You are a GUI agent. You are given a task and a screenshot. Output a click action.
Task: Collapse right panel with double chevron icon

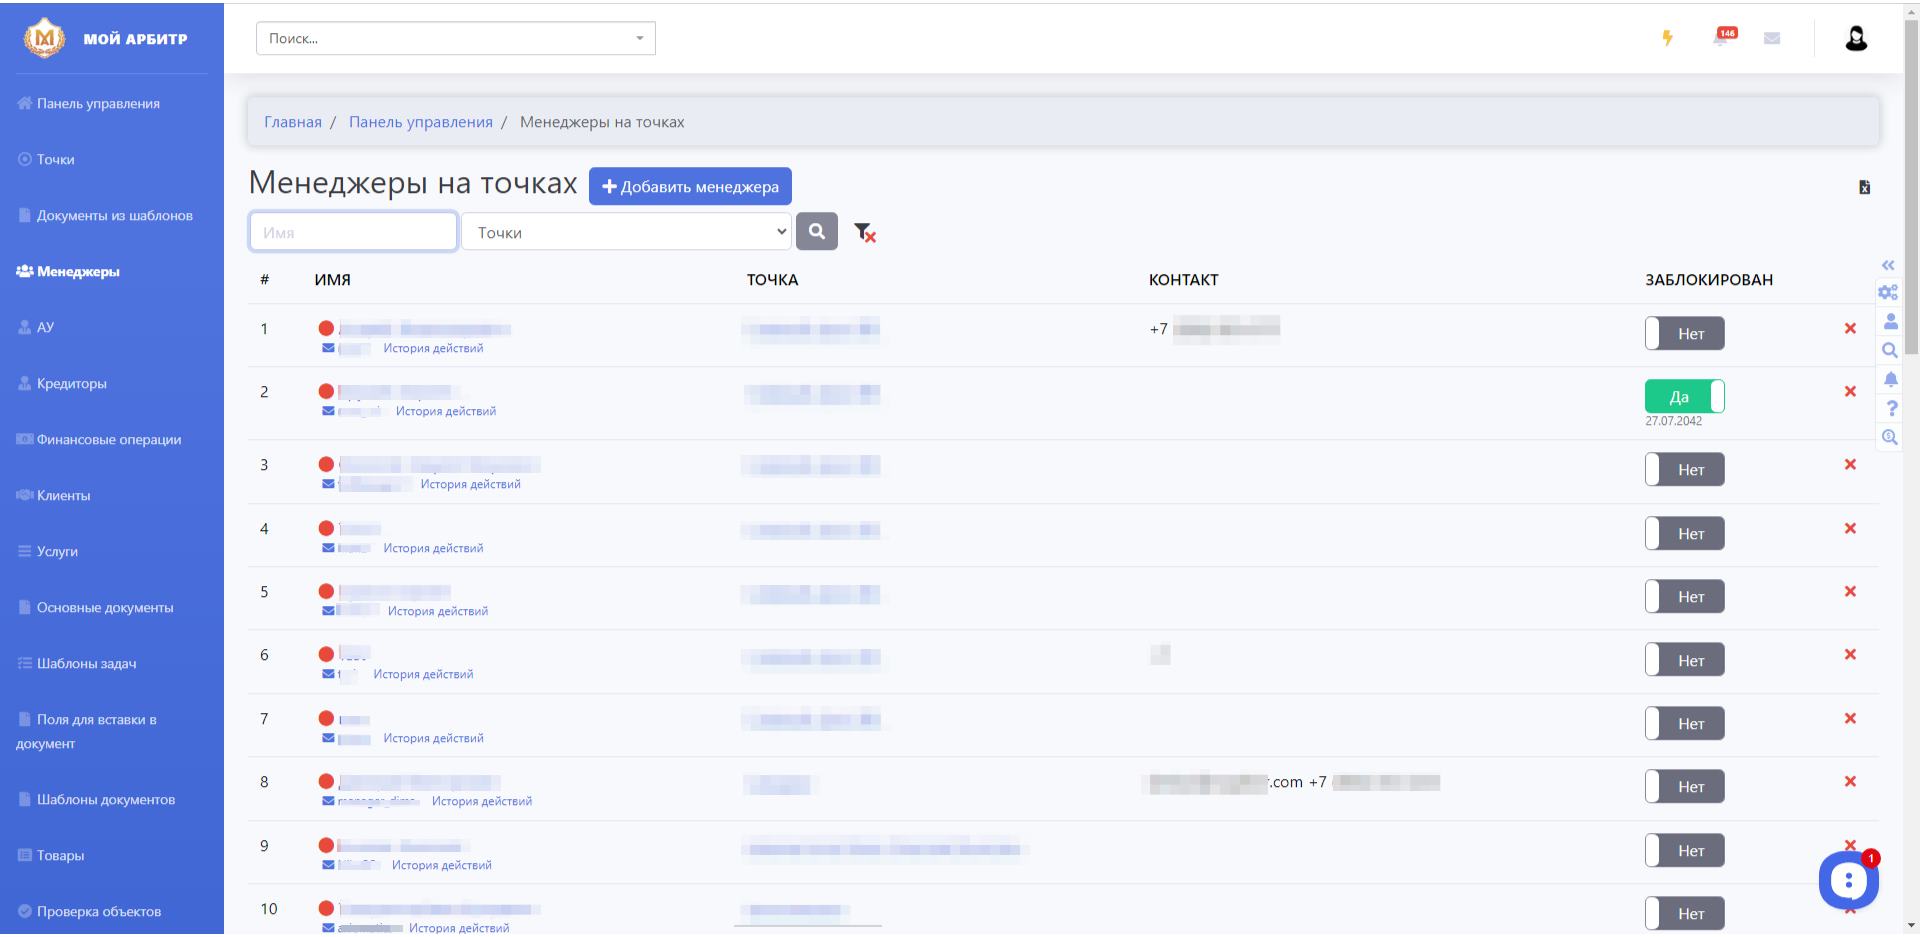(x=1888, y=265)
